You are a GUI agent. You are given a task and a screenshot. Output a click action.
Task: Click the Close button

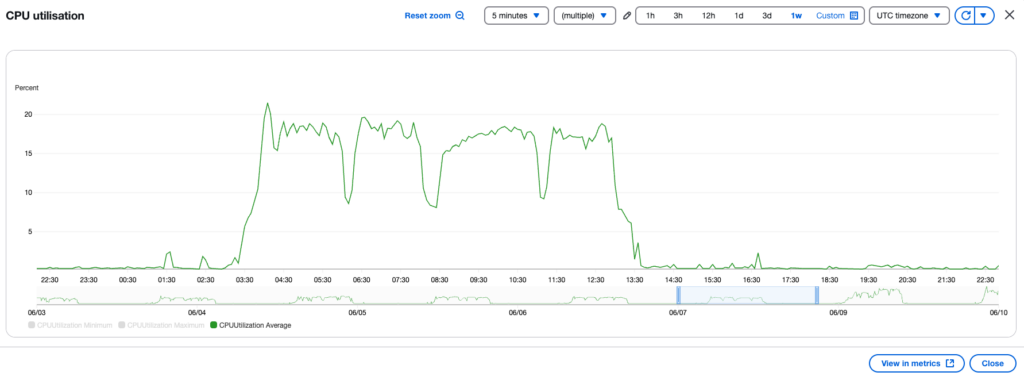click(993, 364)
